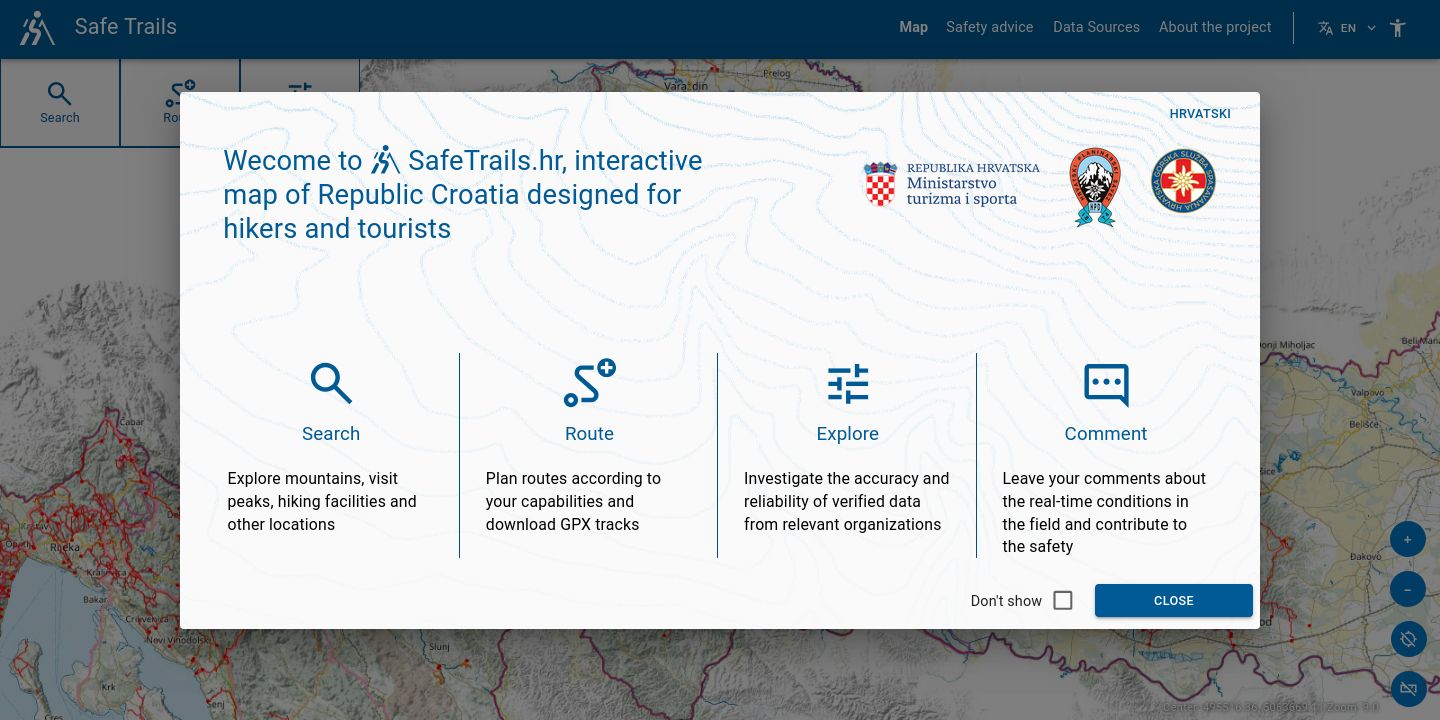Expand the EN language dropdown
Viewport: 1440px width, 720px height.
pyautogui.click(x=1371, y=28)
